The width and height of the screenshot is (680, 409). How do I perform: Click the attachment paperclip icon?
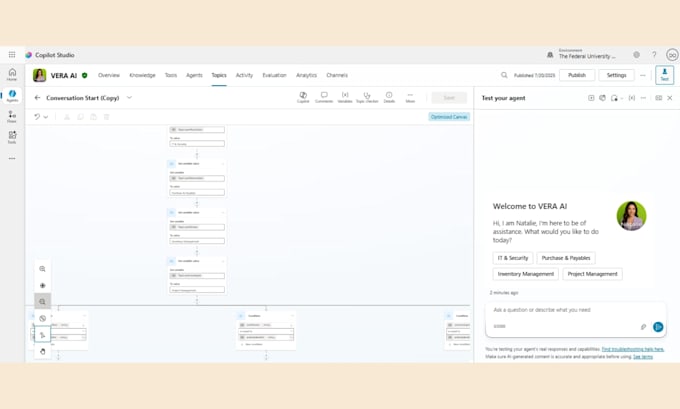click(644, 327)
